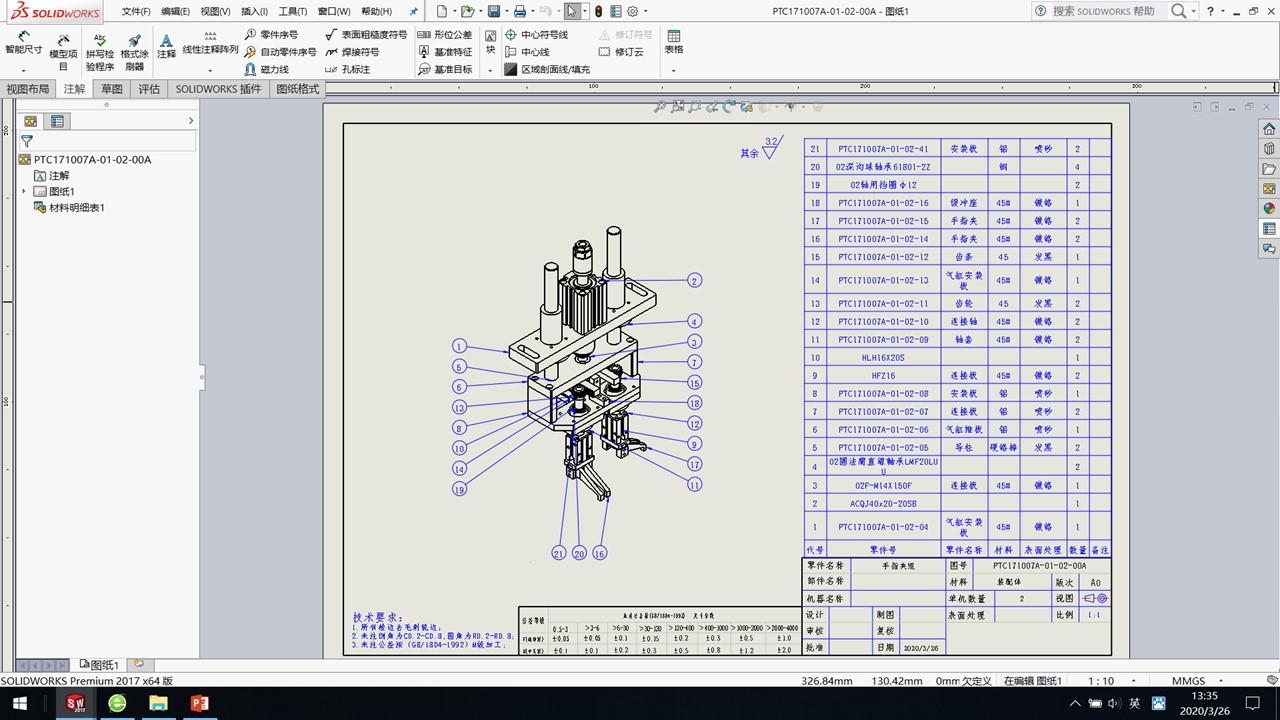Expand the Options gear dropdown arrow
Viewport: 1280px width, 720px height.
[645, 11]
